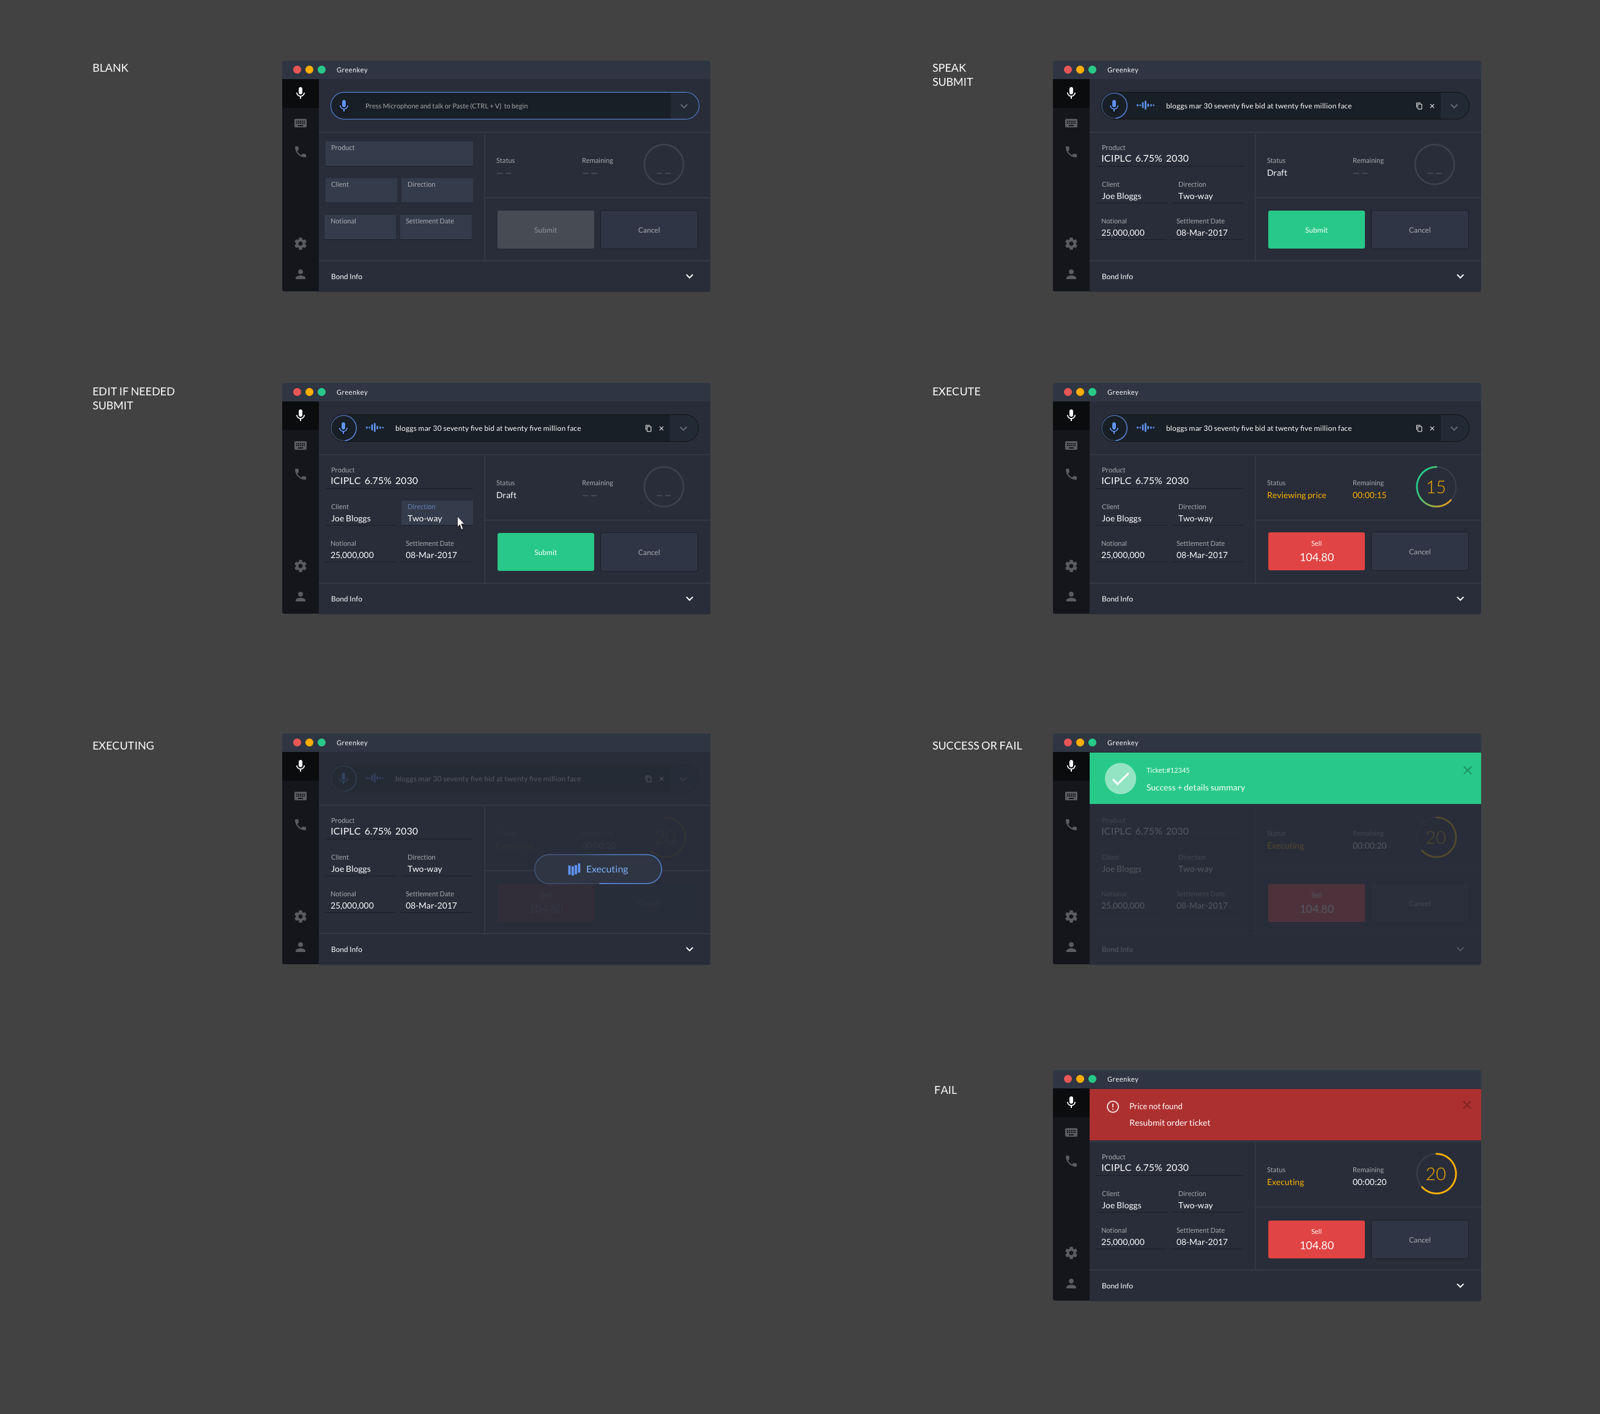
Task: Expand Bond Info in the EXECUTE window
Action: pyautogui.click(x=1460, y=599)
